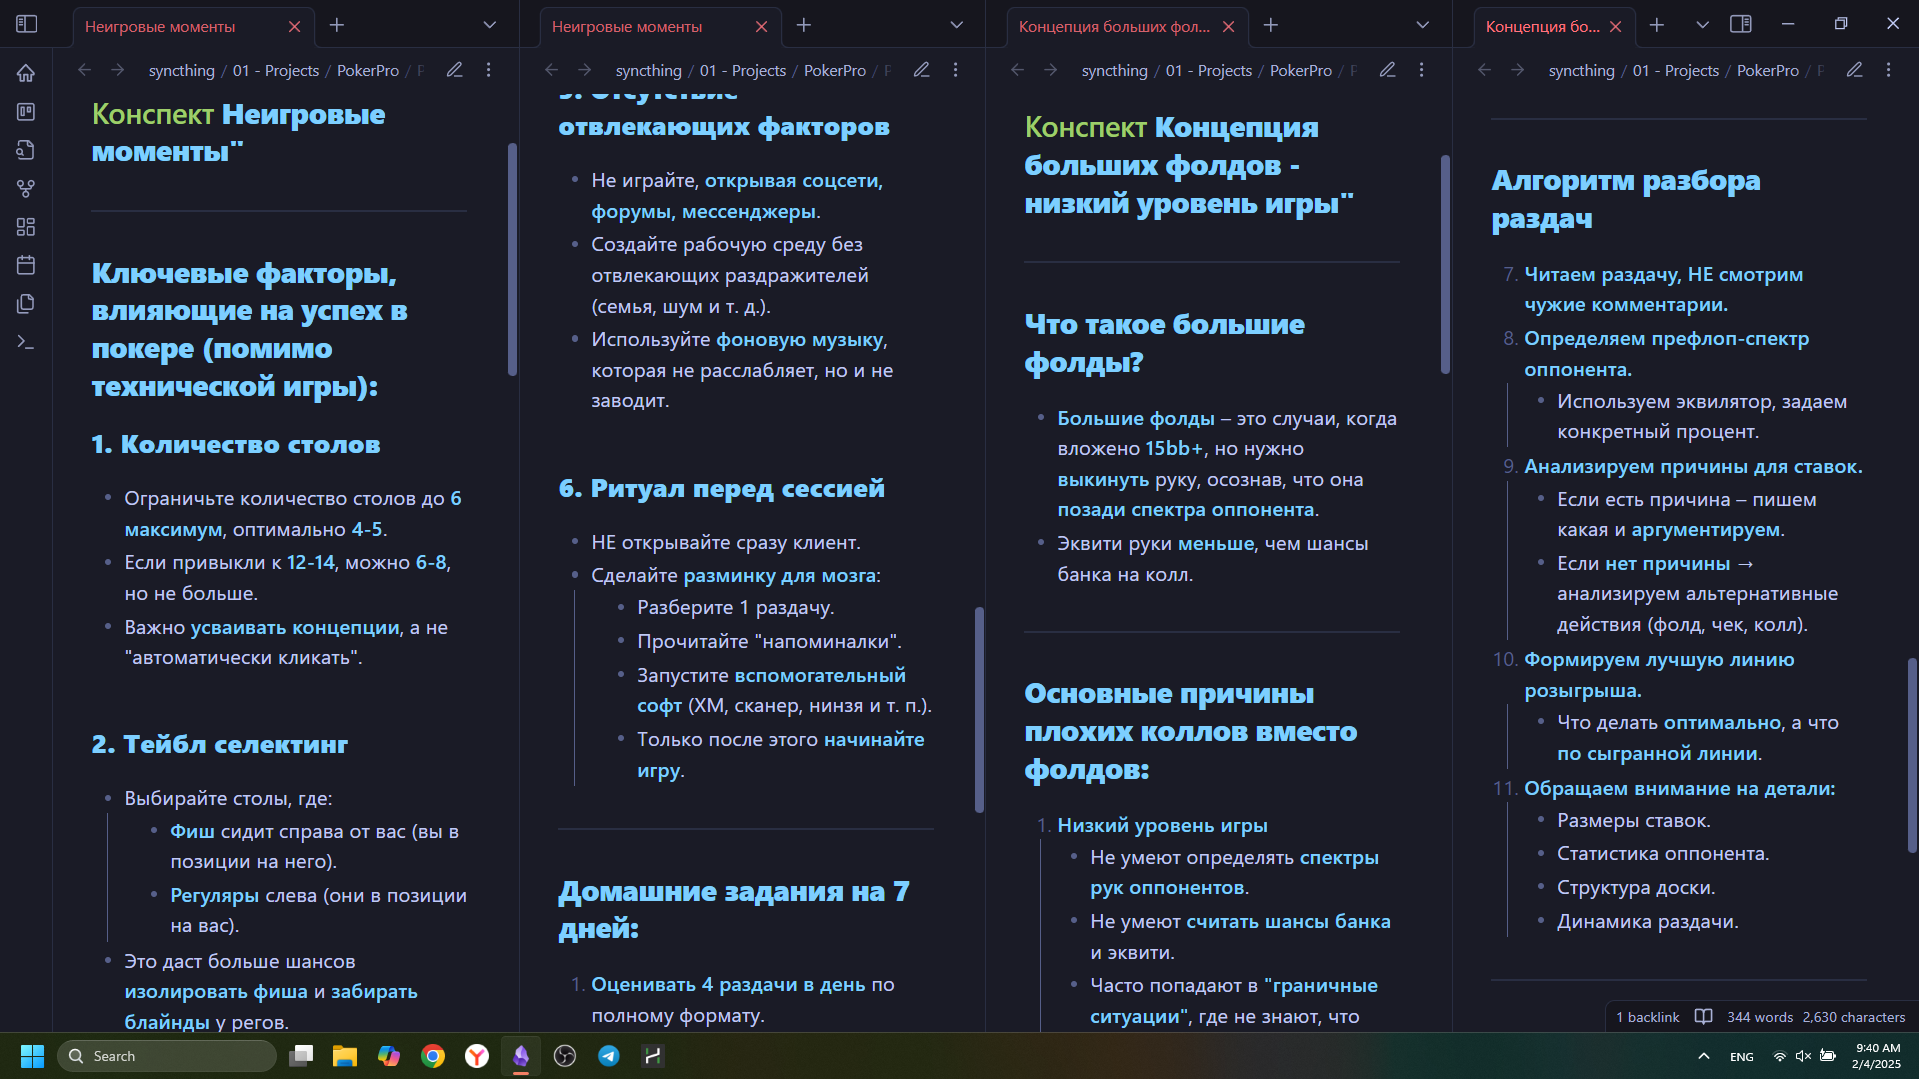Open more options in first Неигровые моменты pane
The image size is (1919, 1079).
pos(489,70)
